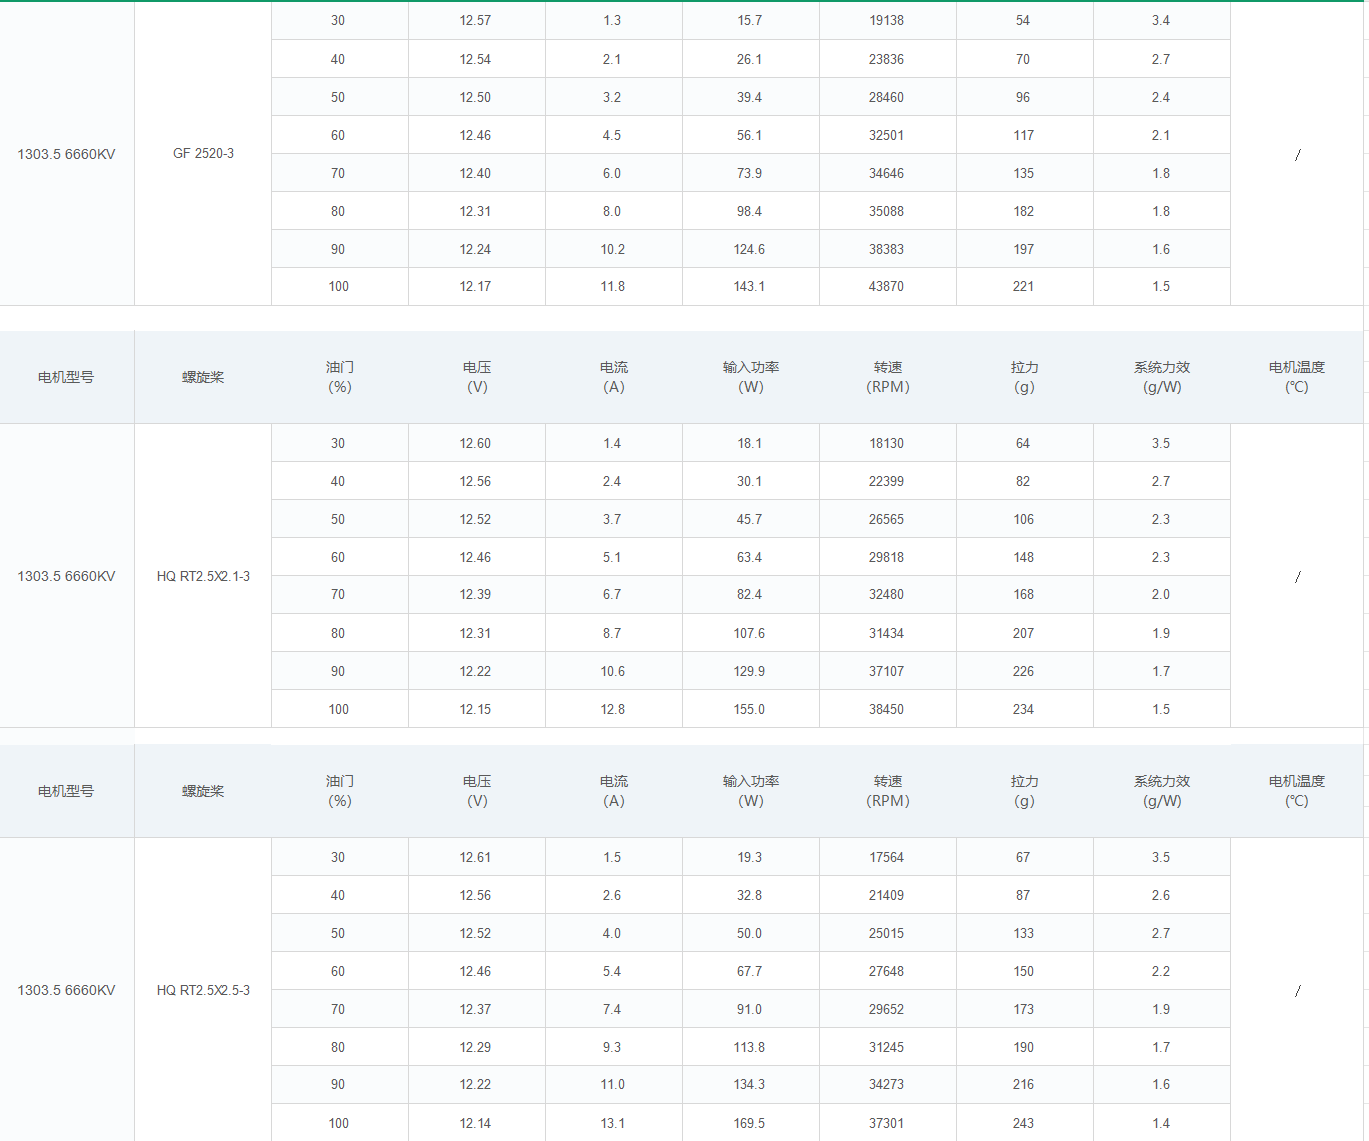Image resolution: width=1369 pixels, height=1141 pixels.
Task: Click the input power value 169.5
Action: (x=749, y=1123)
